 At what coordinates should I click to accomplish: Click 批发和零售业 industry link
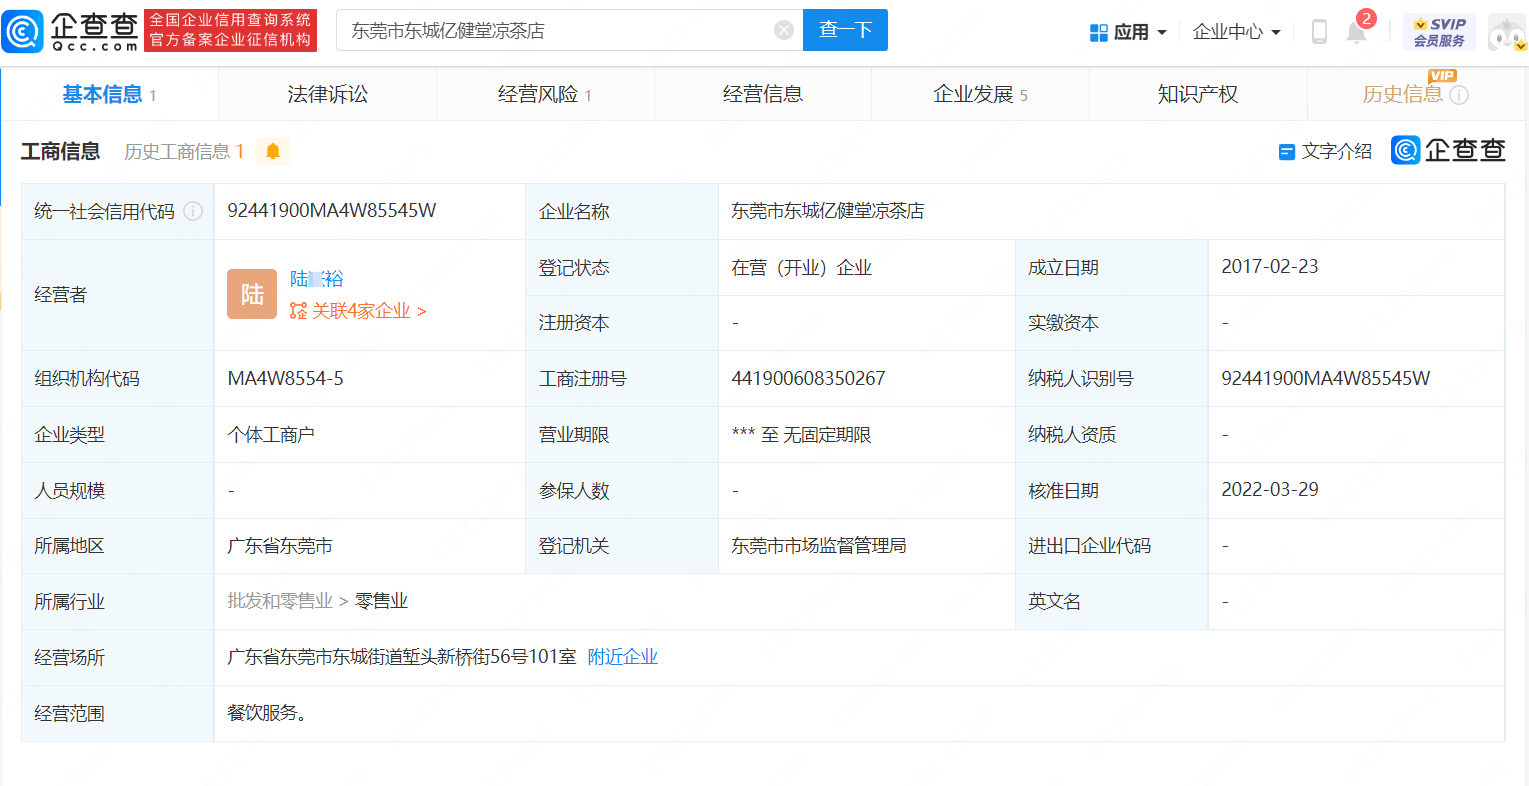[280, 601]
